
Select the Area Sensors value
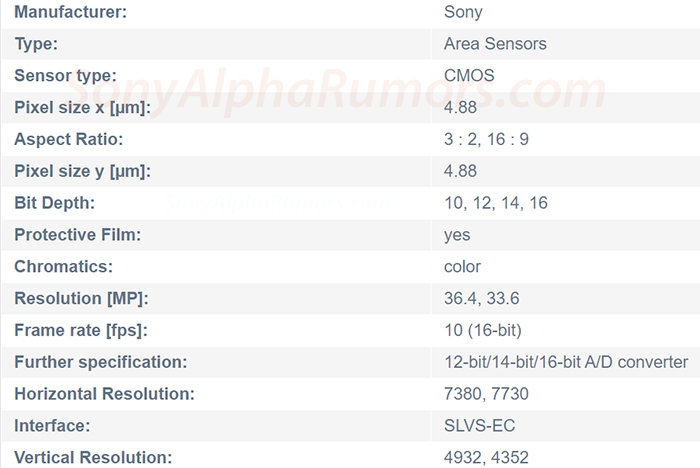[495, 44]
